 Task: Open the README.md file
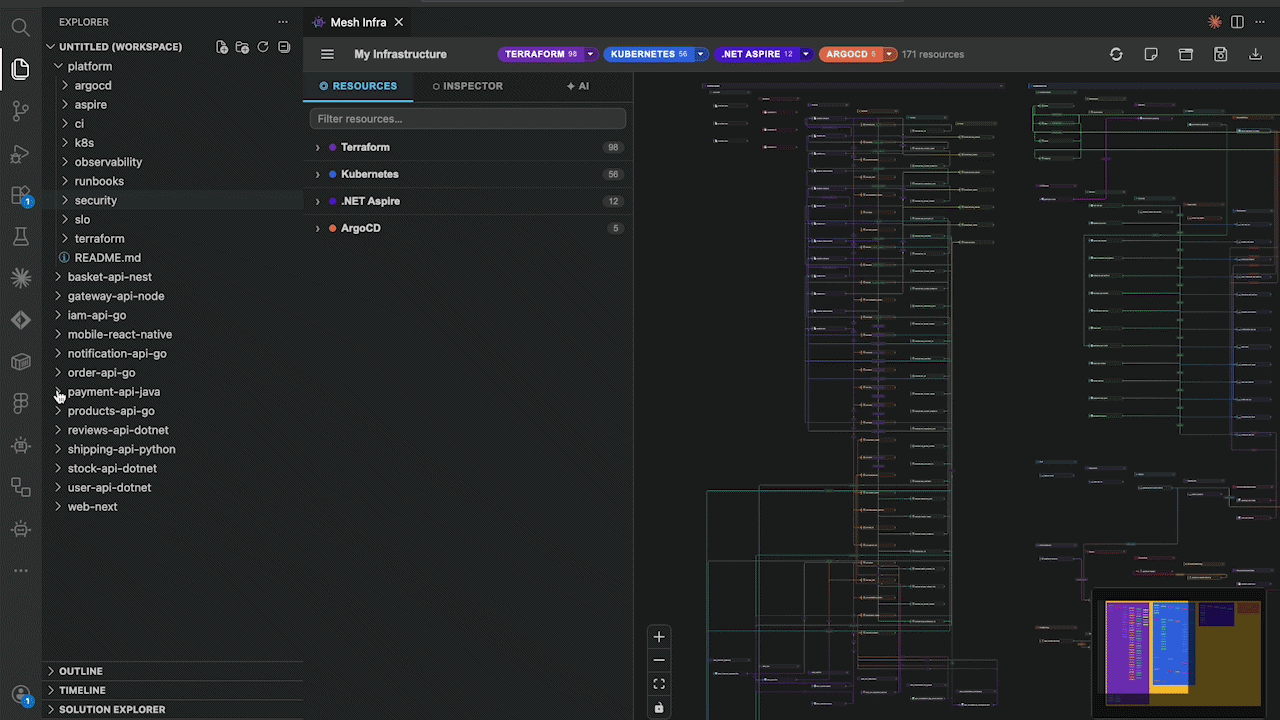pyautogui.click(x=107, y=257)
